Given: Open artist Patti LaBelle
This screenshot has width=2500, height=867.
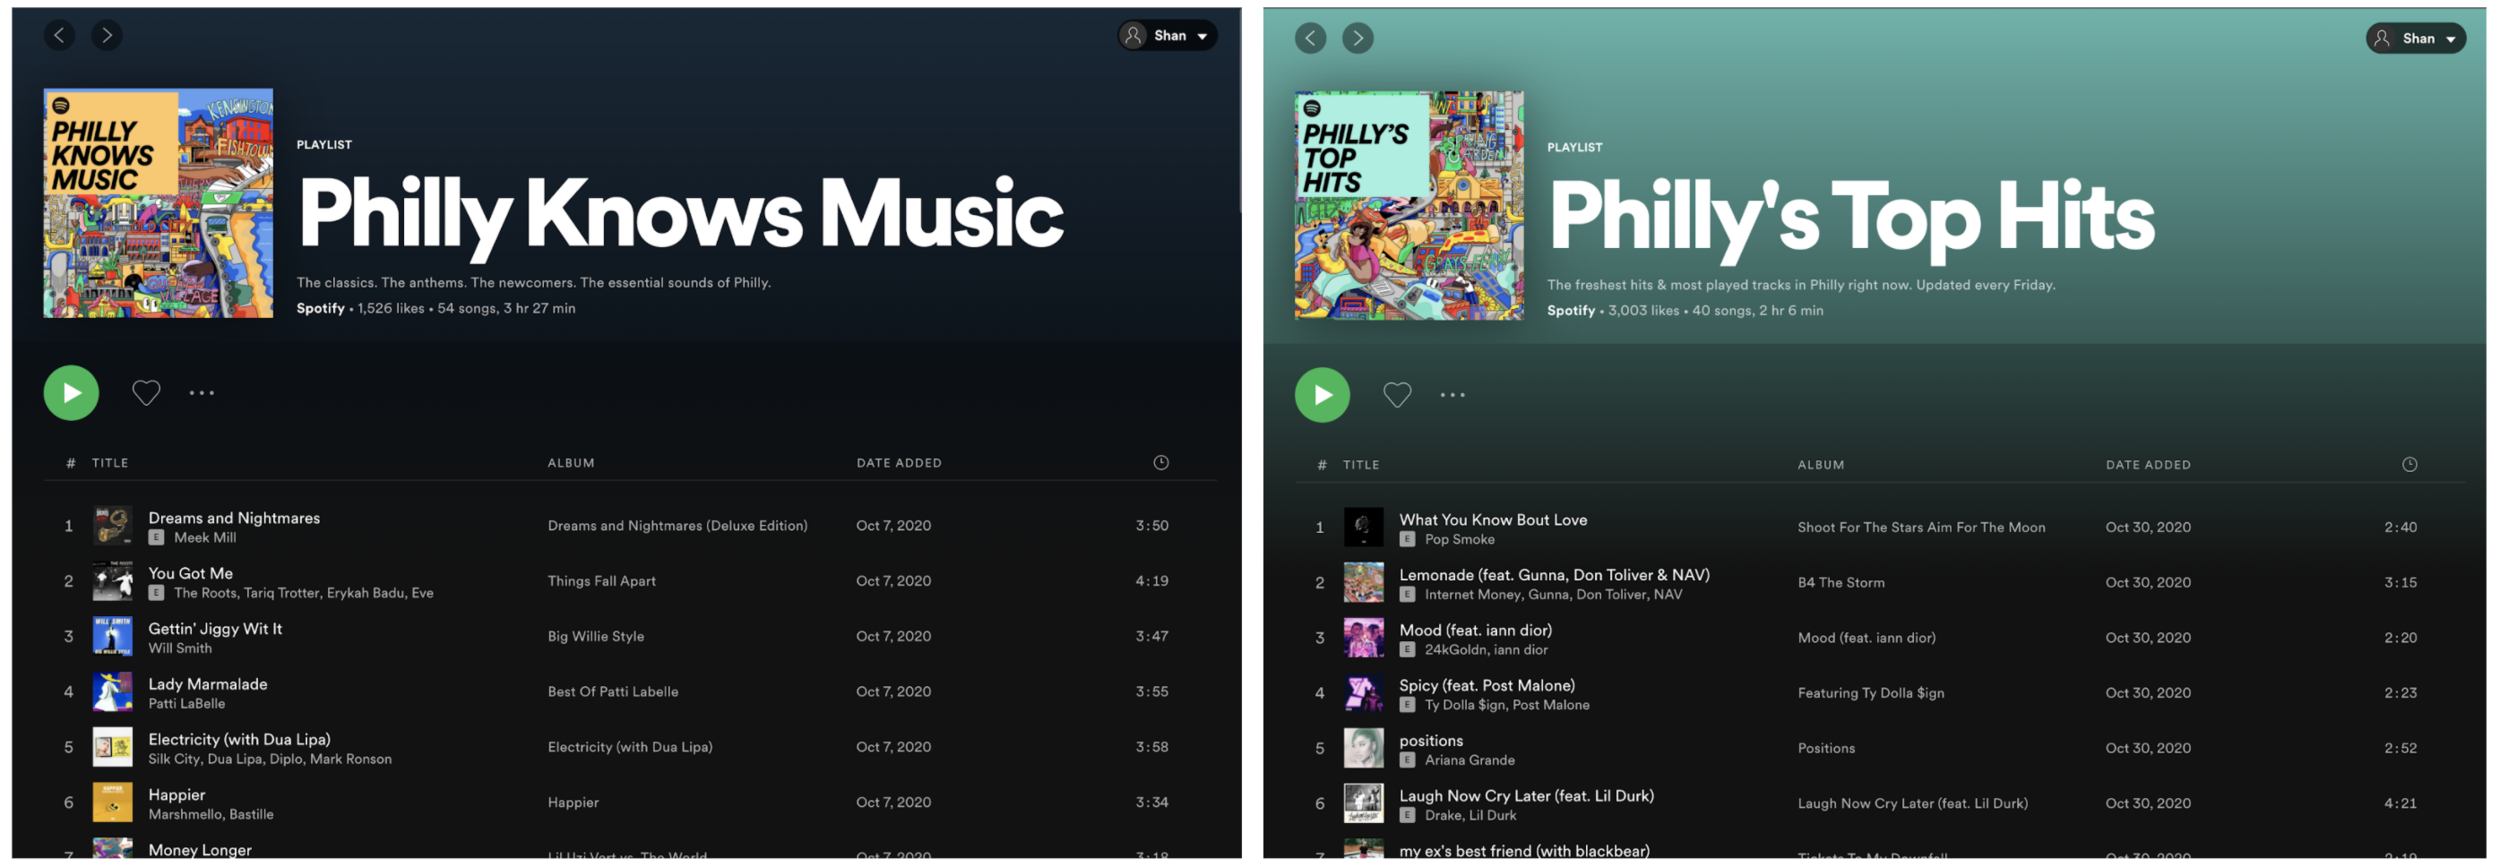Looking at the screenshot, I should [x=186, y=704].
